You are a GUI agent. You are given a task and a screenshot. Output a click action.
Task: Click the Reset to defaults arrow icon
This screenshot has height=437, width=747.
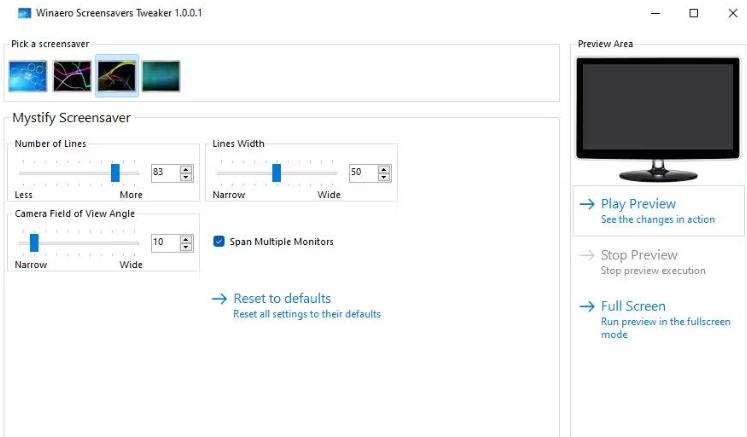tap(219, 299)
